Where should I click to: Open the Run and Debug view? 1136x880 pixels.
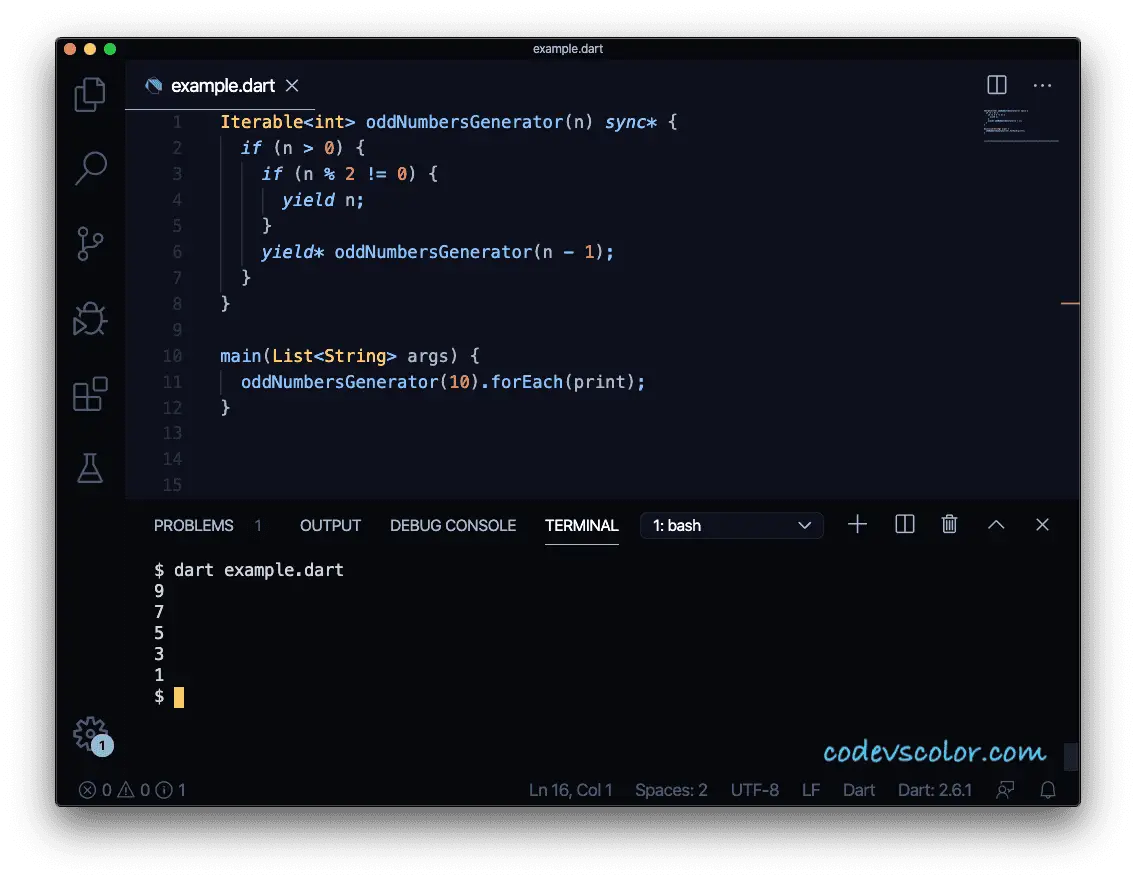[x=90, y=319]
